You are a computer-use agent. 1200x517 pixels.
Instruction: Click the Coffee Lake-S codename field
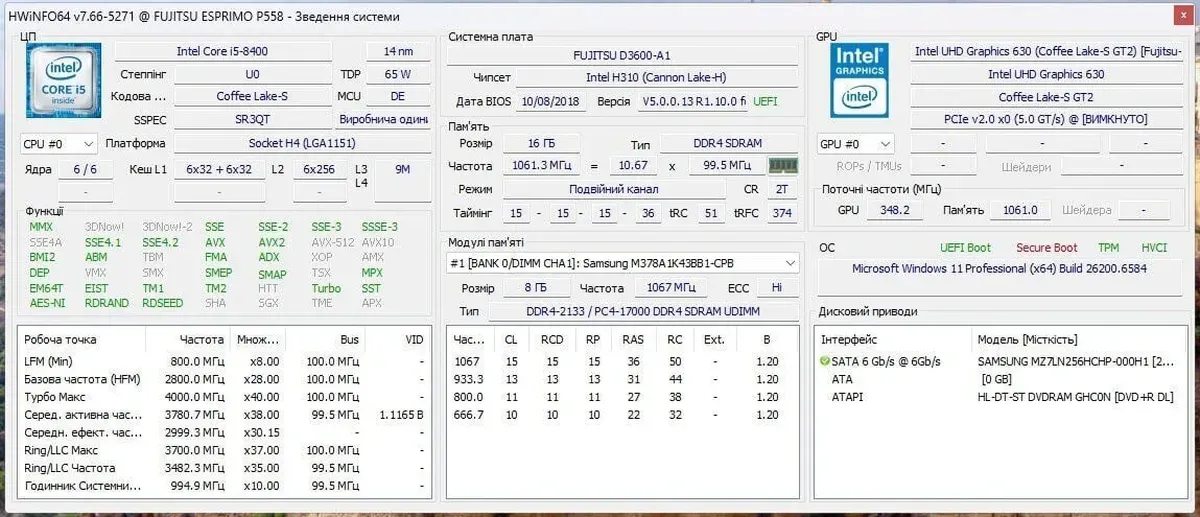coord(252,97)
